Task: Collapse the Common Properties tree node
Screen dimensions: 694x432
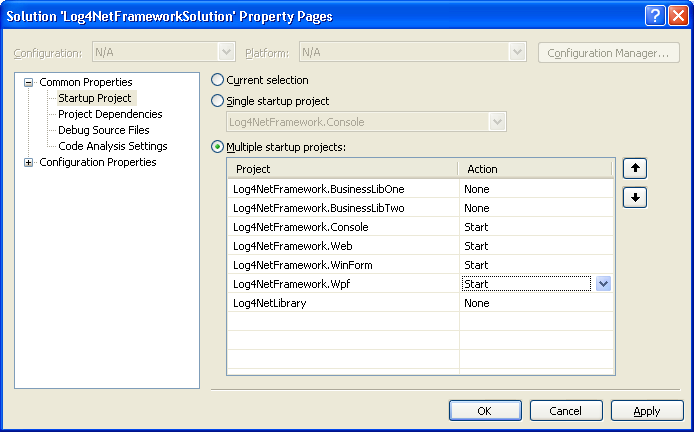Action: 28,82
